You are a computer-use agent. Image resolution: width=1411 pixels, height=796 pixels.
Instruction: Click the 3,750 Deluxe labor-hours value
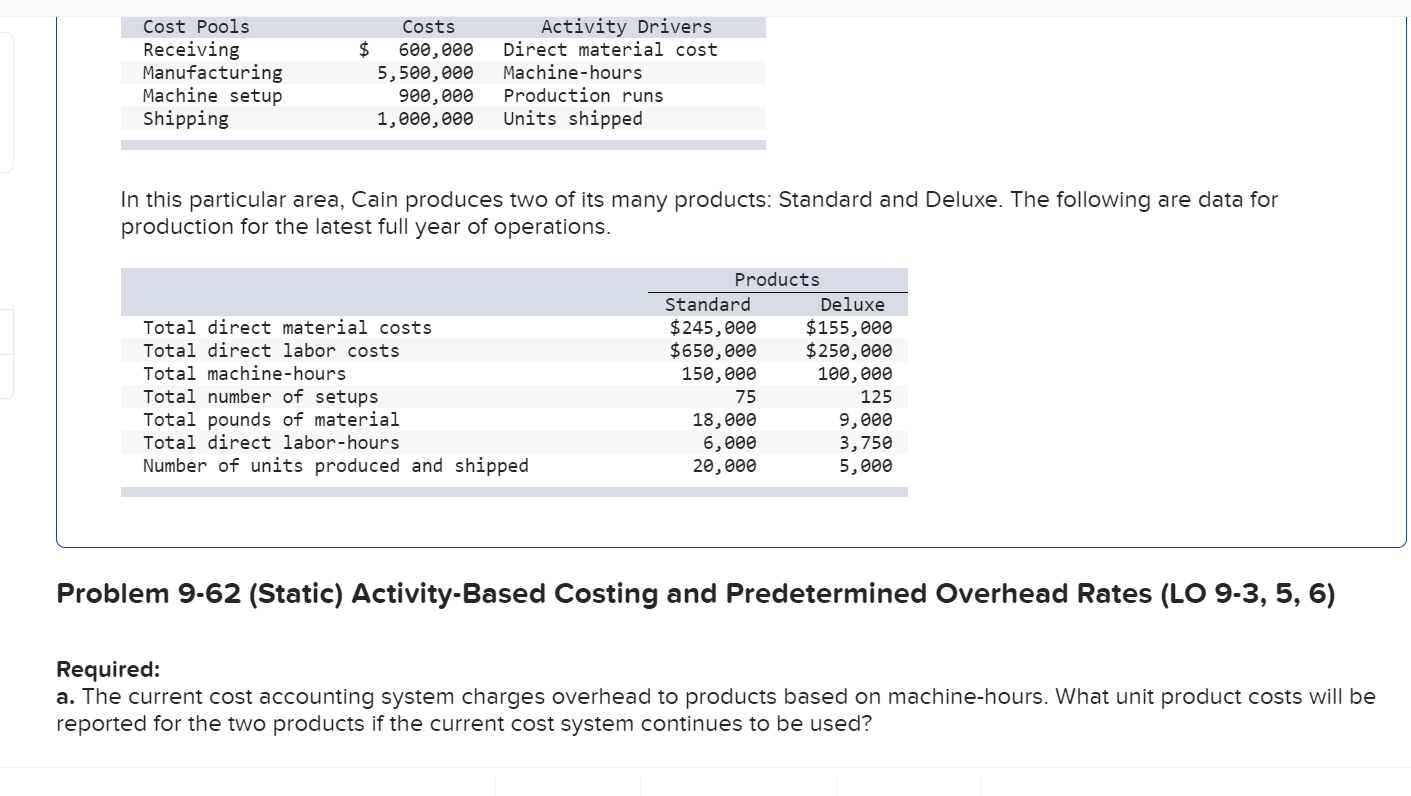(x=866, y=443)
